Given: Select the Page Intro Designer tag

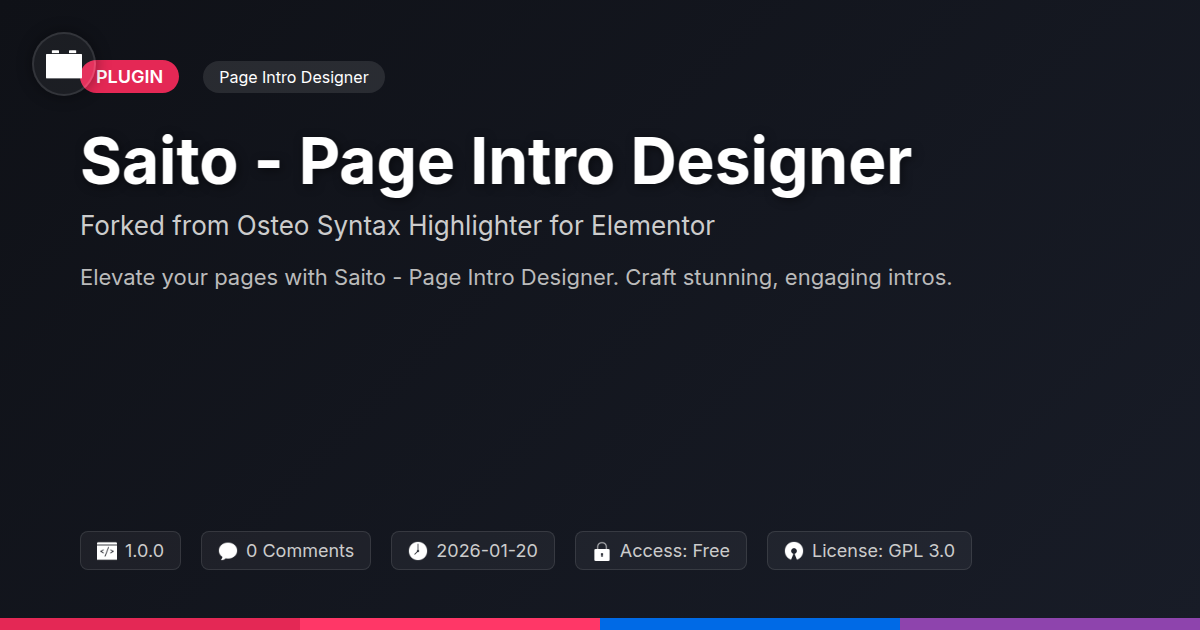Looking at the screenshot, I should (294, 77).
